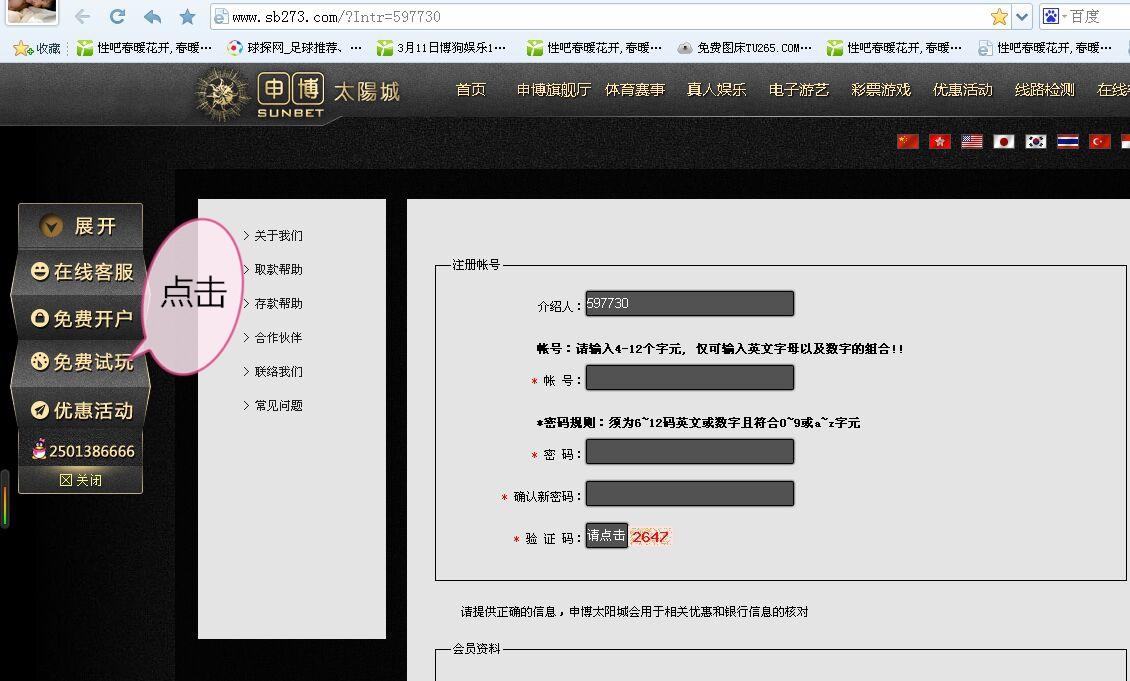This screenshot has height=681, width=1130.
Task: Click the undo/restore arrow icon in toolbar
Action: (x=152, y=16)
